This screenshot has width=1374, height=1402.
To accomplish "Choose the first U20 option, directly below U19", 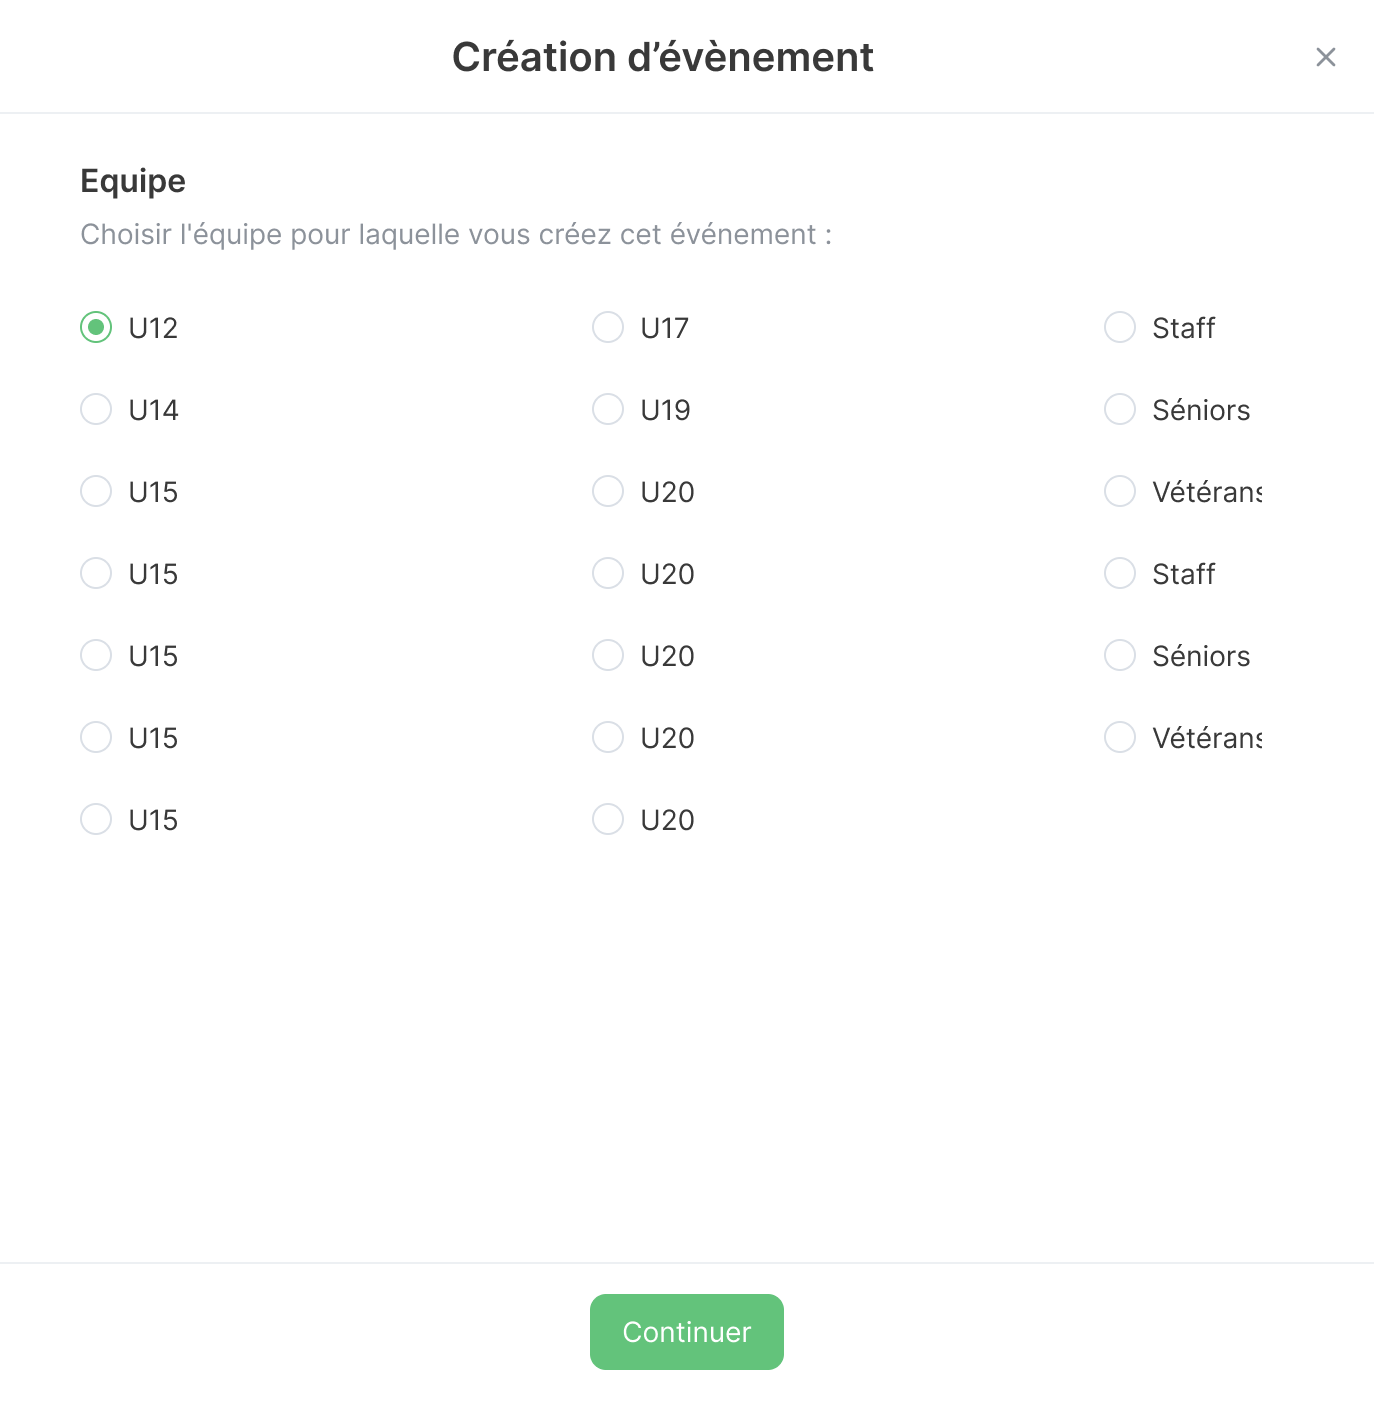I will click(608, 492).
